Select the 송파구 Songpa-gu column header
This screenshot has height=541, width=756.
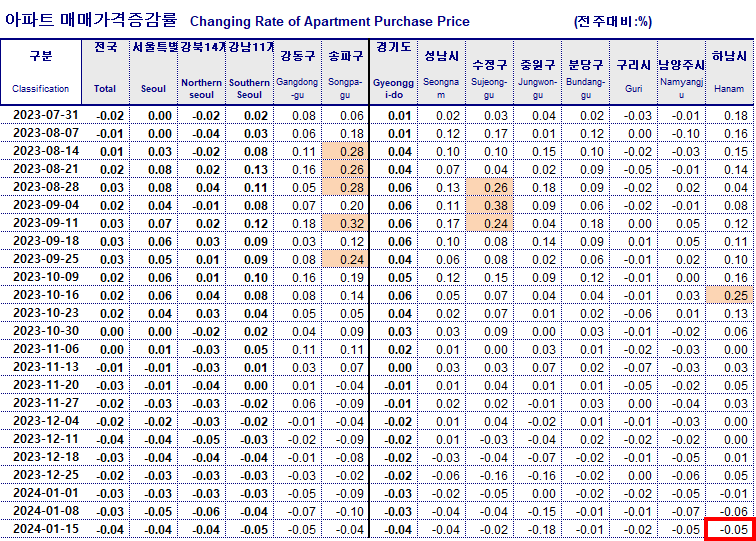click(345, 72)
